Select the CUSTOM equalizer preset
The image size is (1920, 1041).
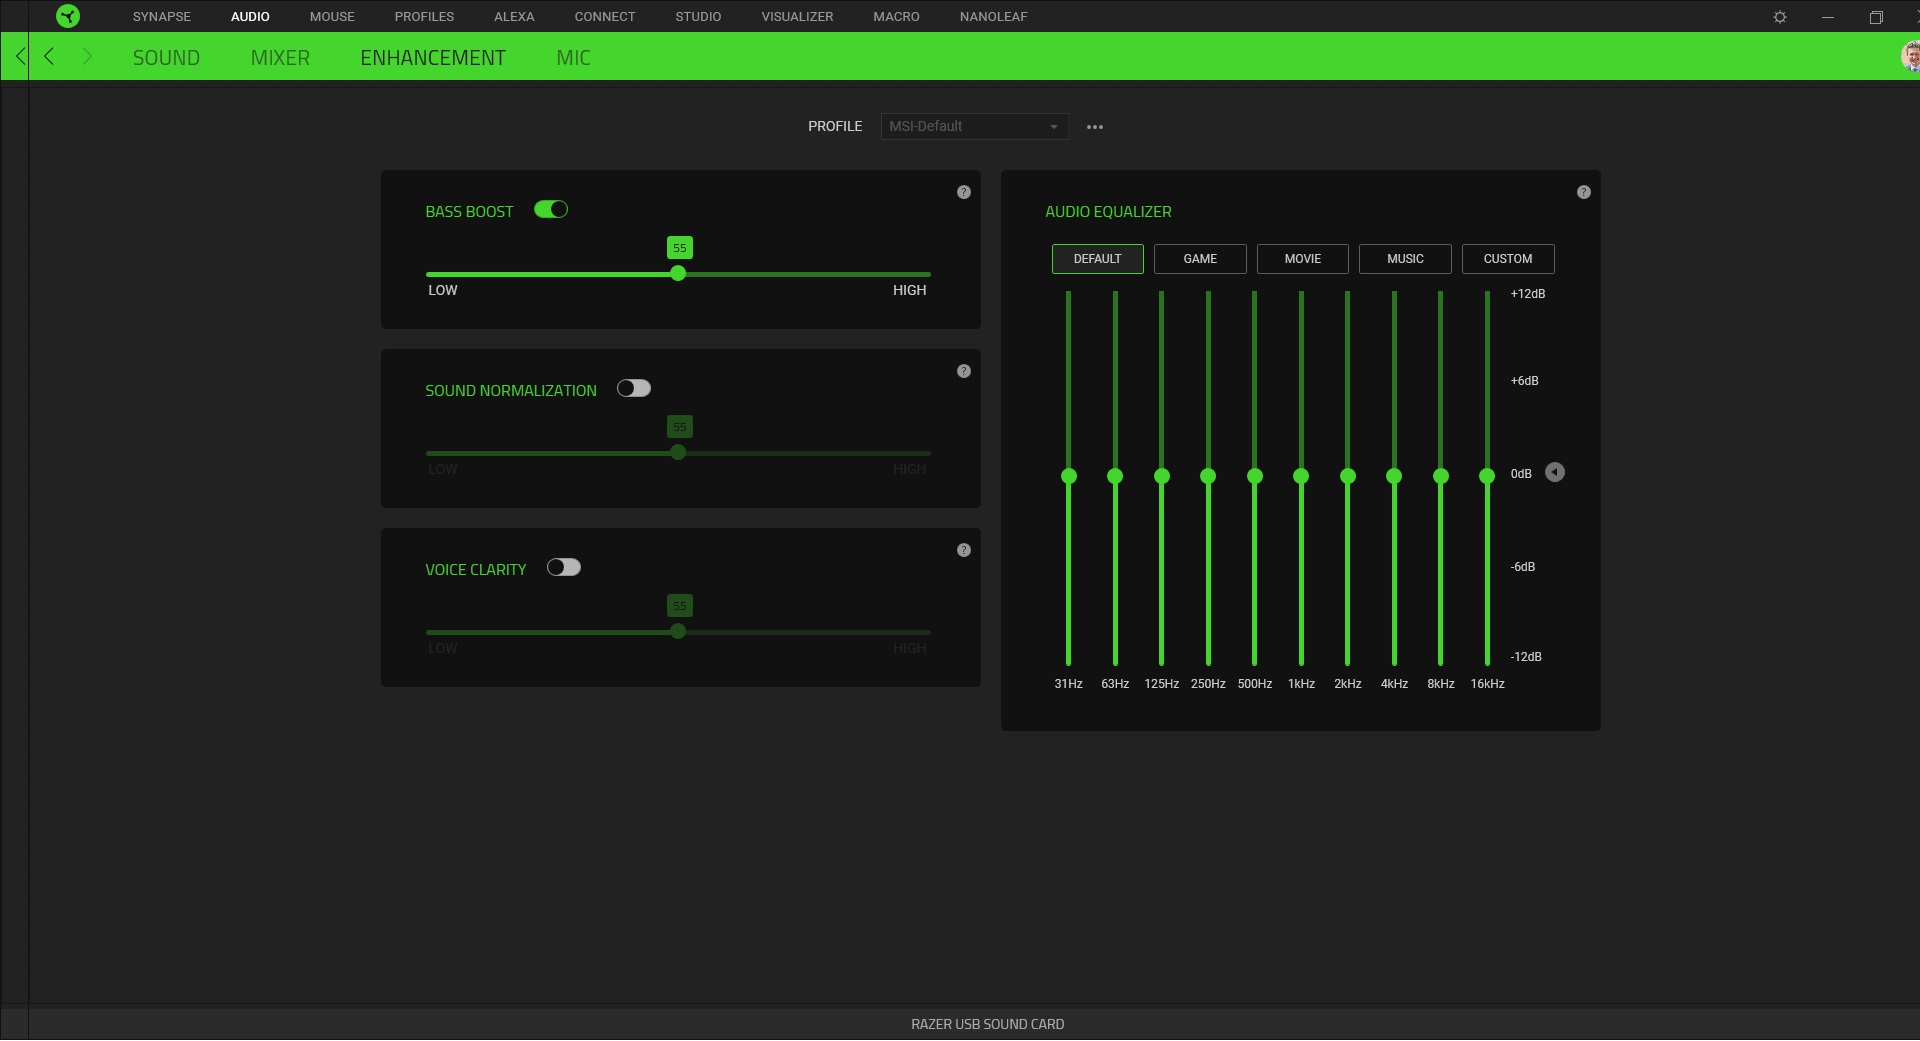(x=1508, y=259)
